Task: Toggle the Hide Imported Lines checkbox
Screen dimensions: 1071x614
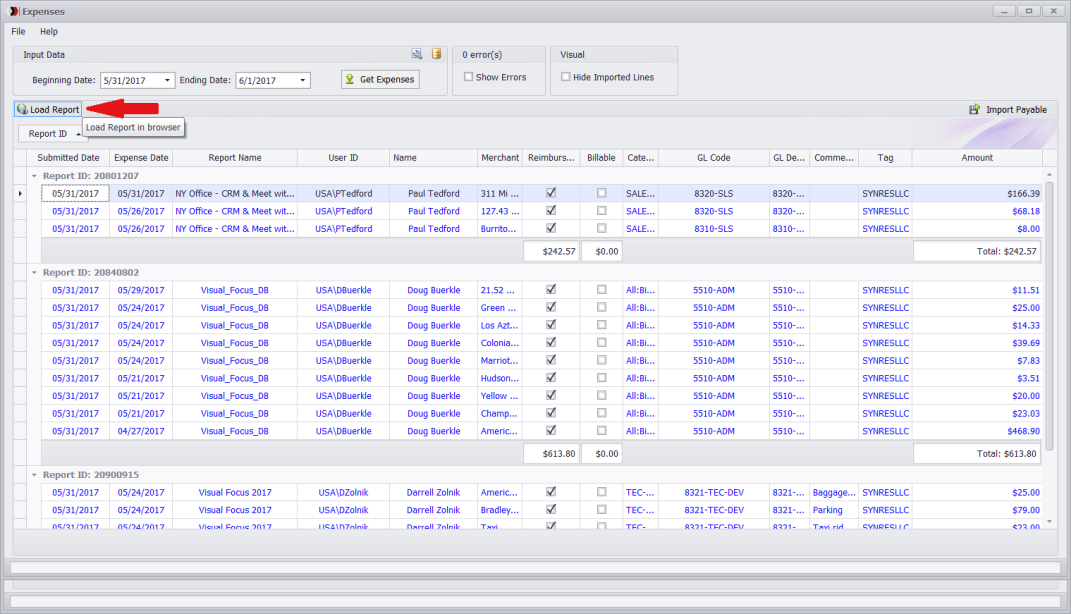Action: (x=566, y=77)
